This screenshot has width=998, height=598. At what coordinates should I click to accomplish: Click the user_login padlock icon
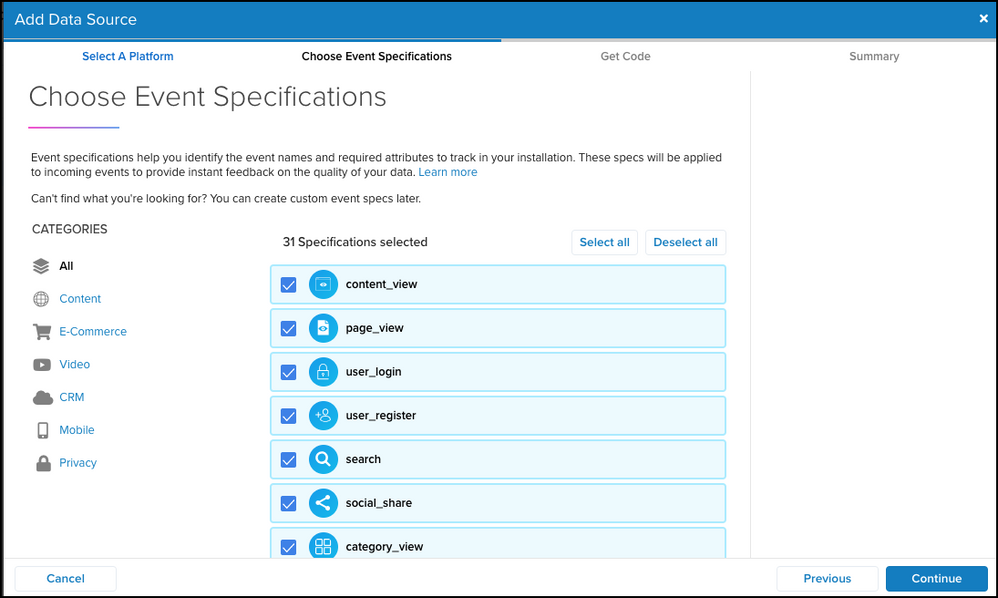tap(323, 372)
